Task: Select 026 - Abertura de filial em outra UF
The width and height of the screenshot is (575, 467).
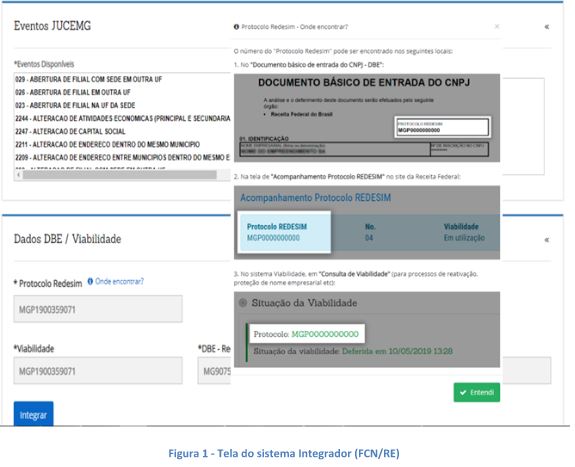Action: [x=73, y=92]
